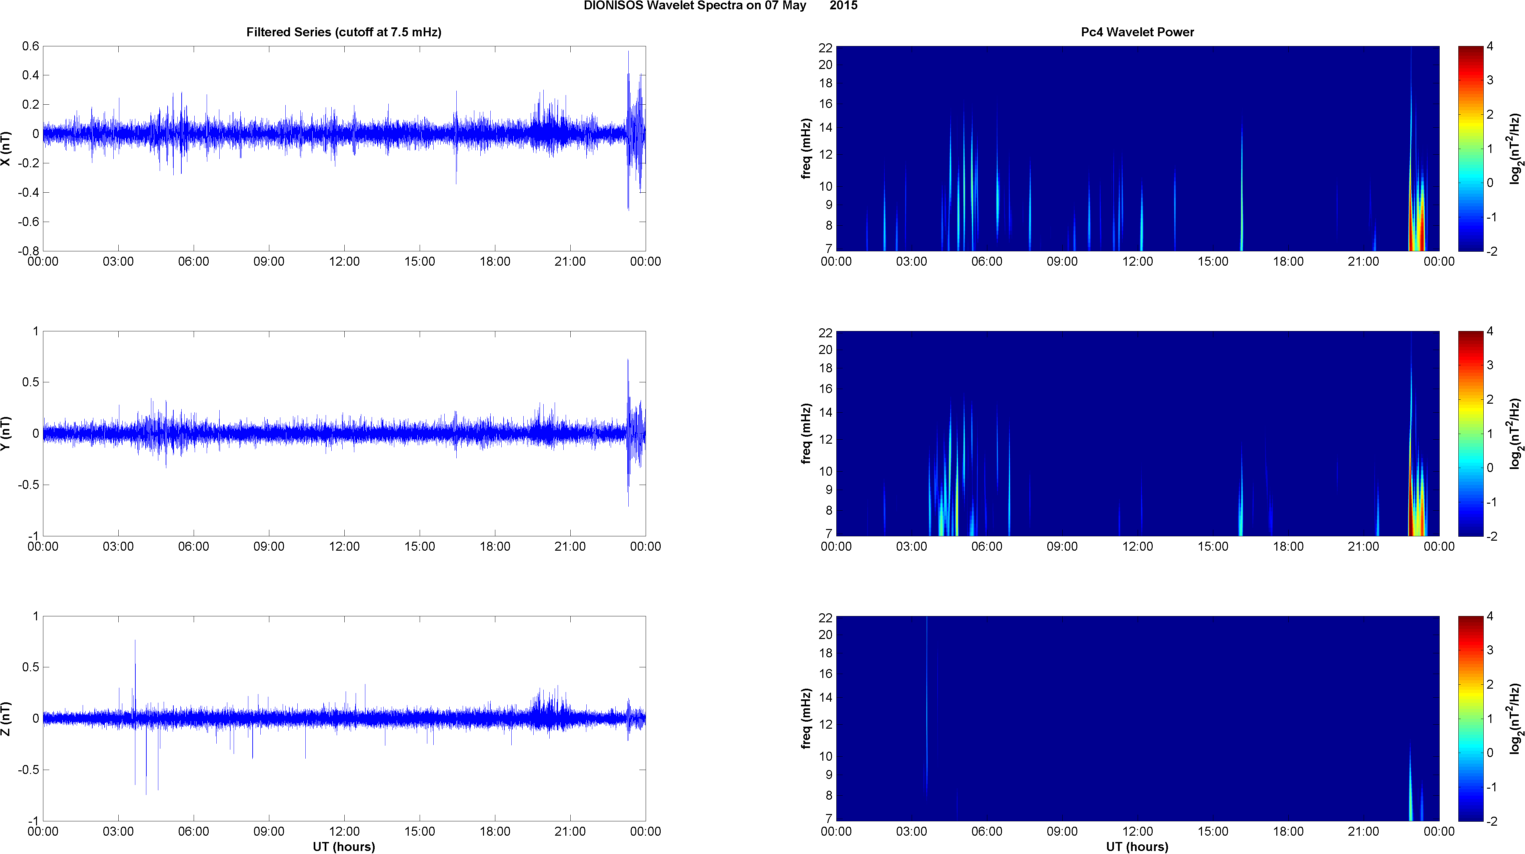1525x854 pixels.
Task: Click the '-0.2' tick on the X (nT) axis
Action: [x=28, y=163]
